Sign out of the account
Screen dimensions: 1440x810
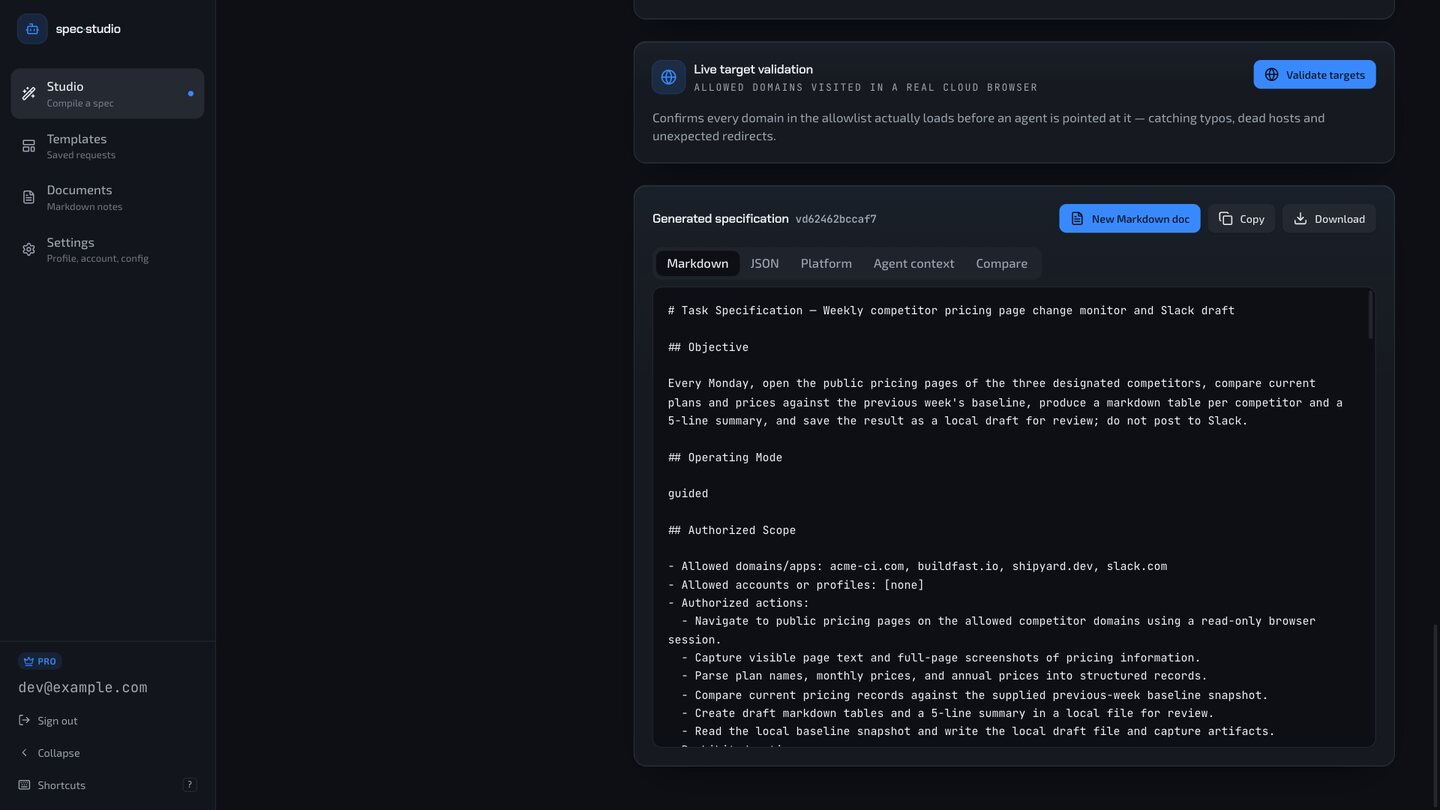point(48,721)
